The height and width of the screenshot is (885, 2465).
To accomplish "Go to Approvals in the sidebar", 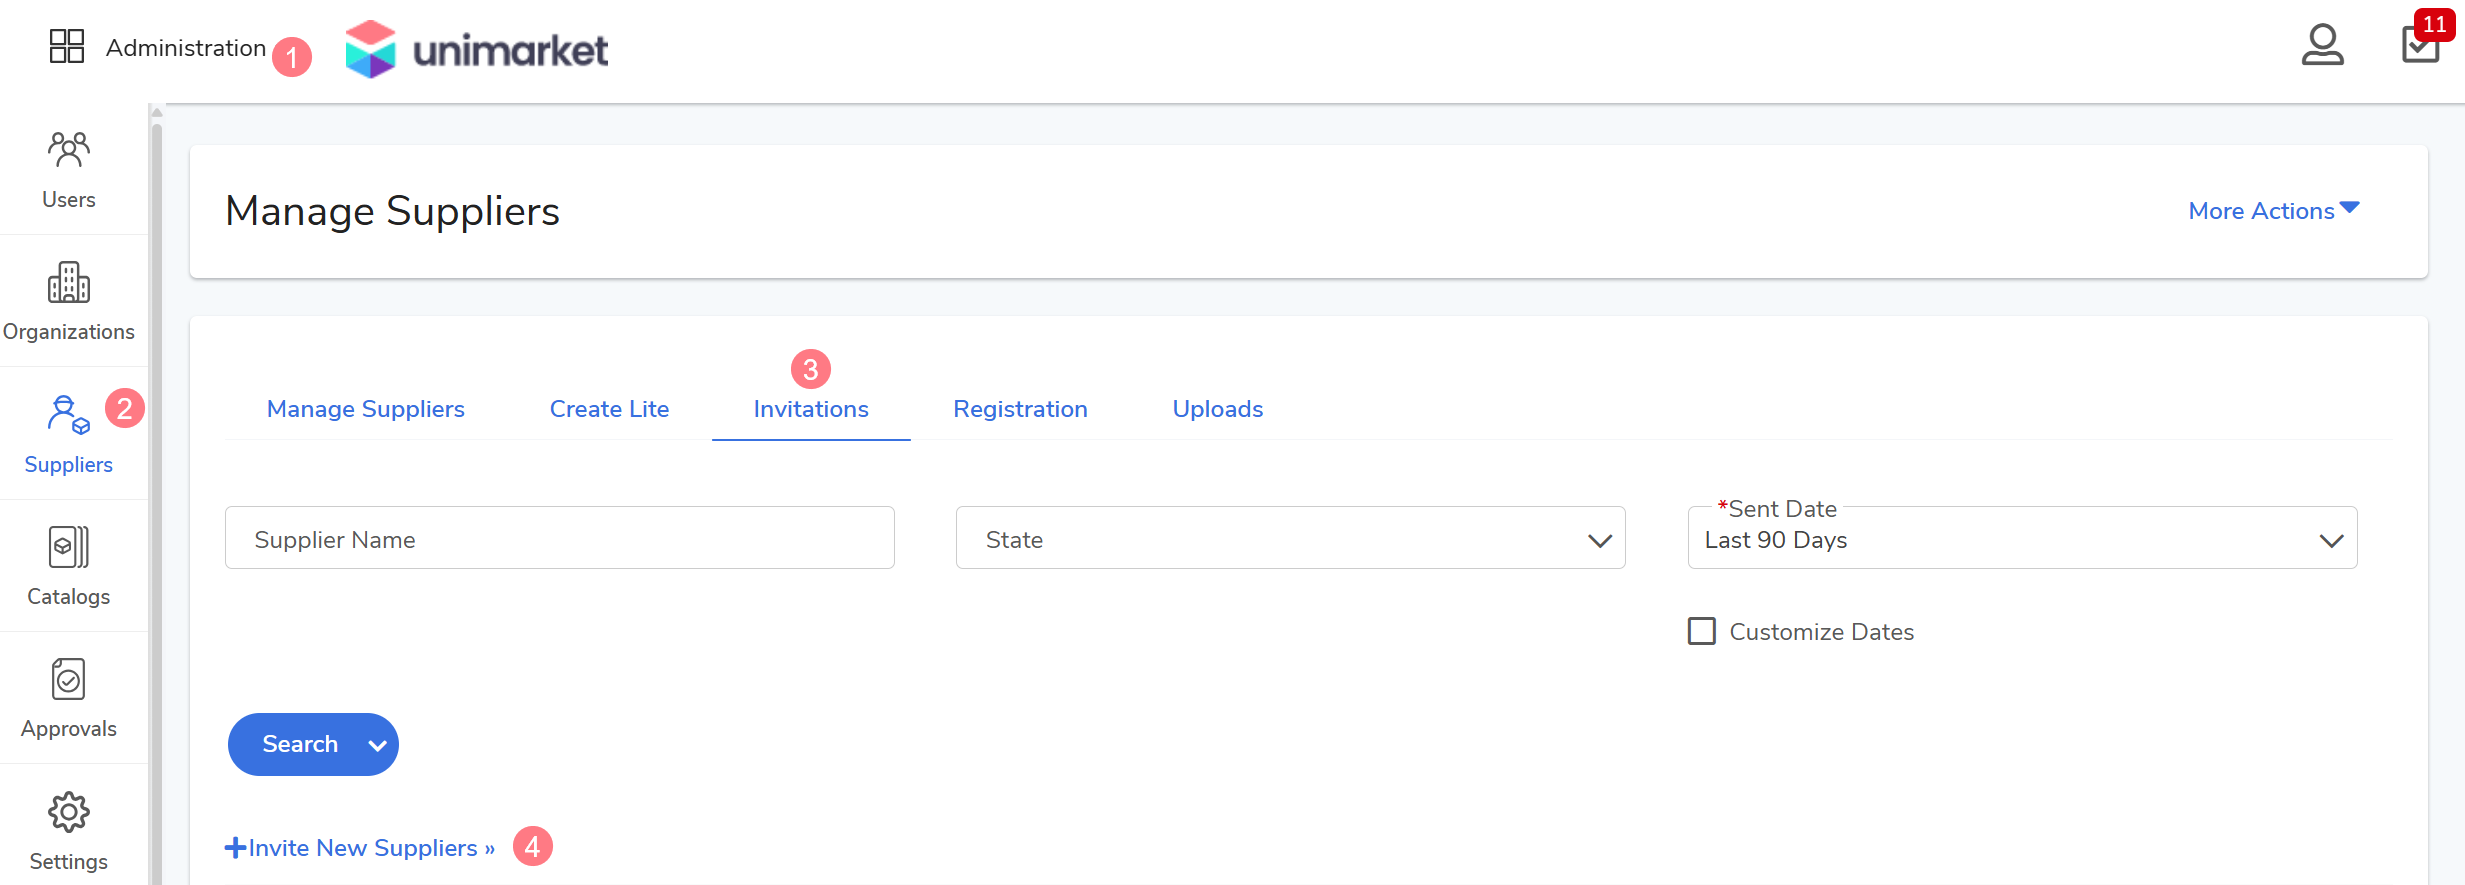I will pyautogui.click(x=69, y=680).
